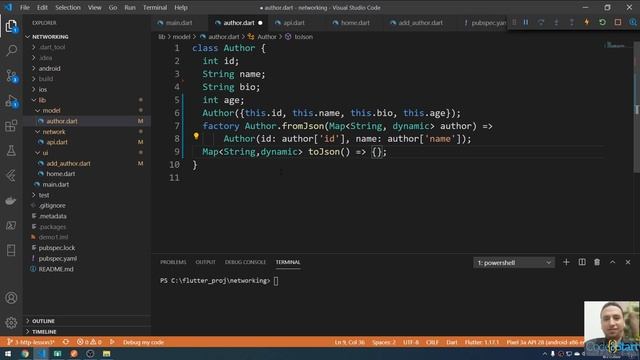Click the git branch http-lesson3 status
640x360 pixels.
(31, 342)
